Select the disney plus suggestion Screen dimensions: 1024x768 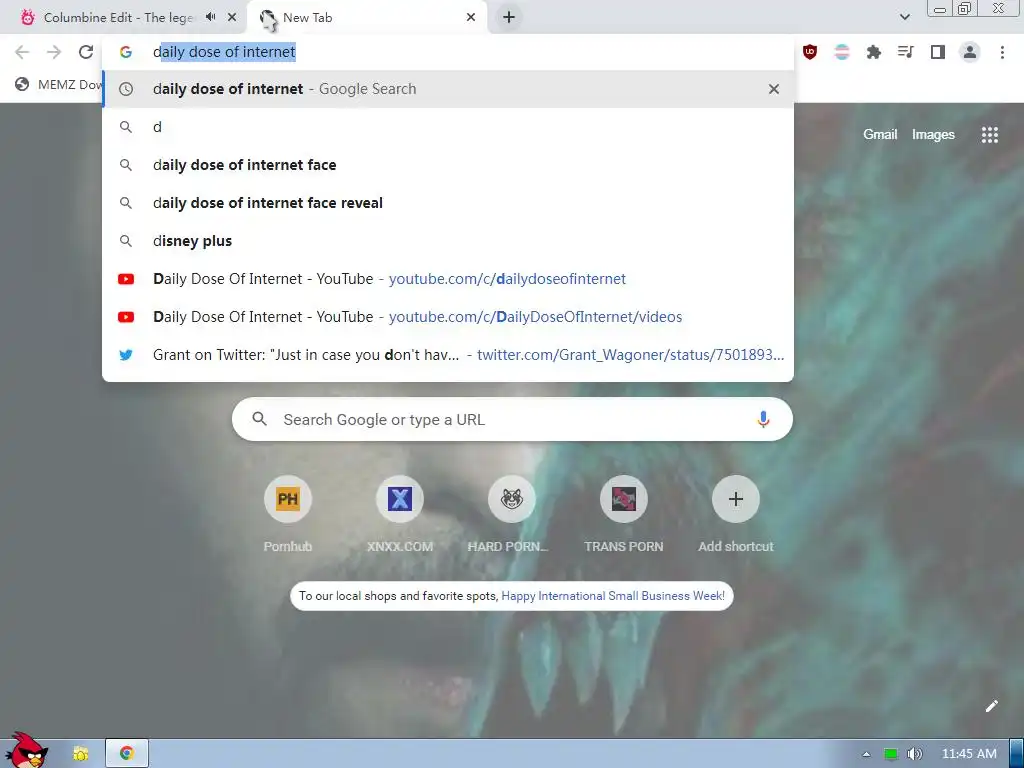[448, 240]
